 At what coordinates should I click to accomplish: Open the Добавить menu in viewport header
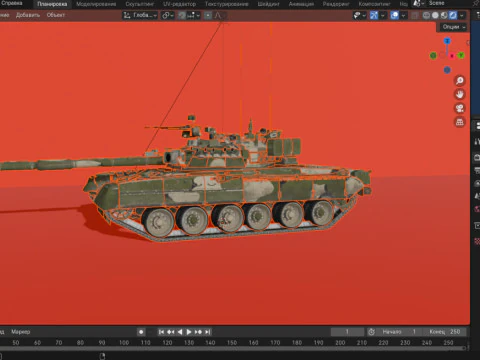click(x=28, y=15)
